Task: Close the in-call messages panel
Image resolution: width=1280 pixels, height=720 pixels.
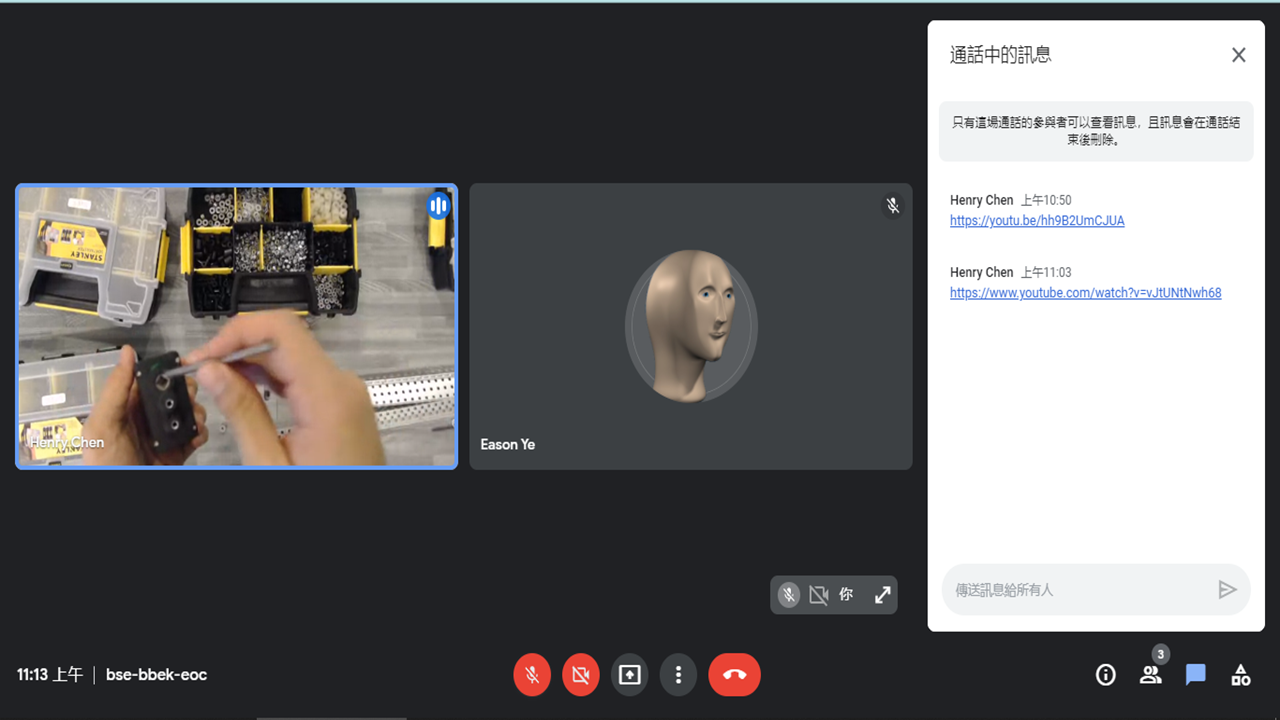Action: (1238, 55)
